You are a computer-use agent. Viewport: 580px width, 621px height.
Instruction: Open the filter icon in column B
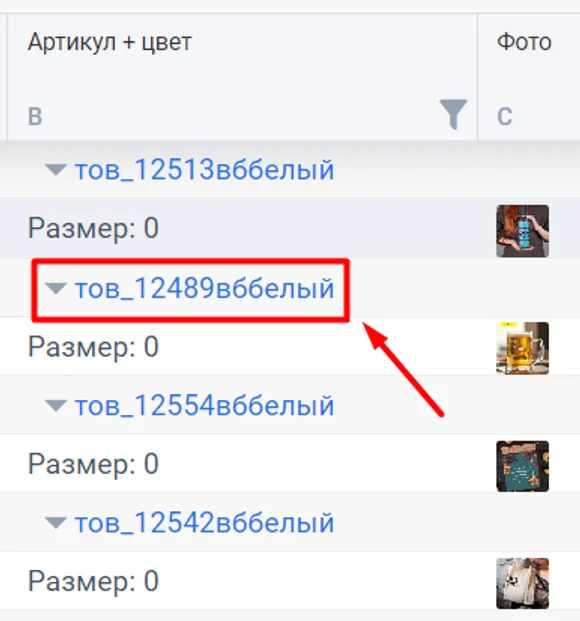click(453, 114)
